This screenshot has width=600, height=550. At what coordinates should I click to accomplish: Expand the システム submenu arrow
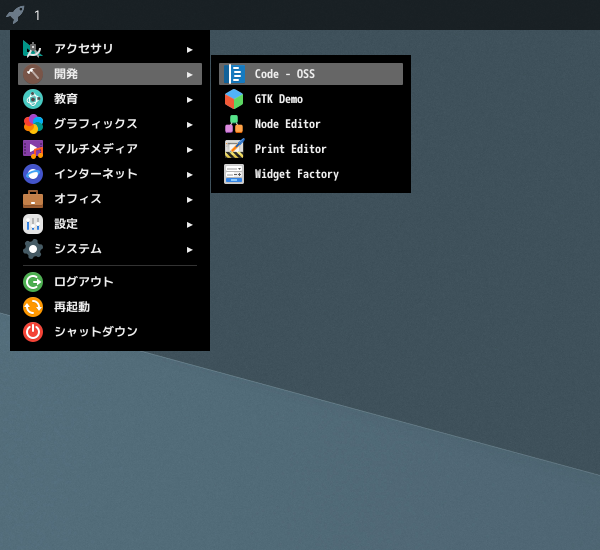[x=189, y=250]
